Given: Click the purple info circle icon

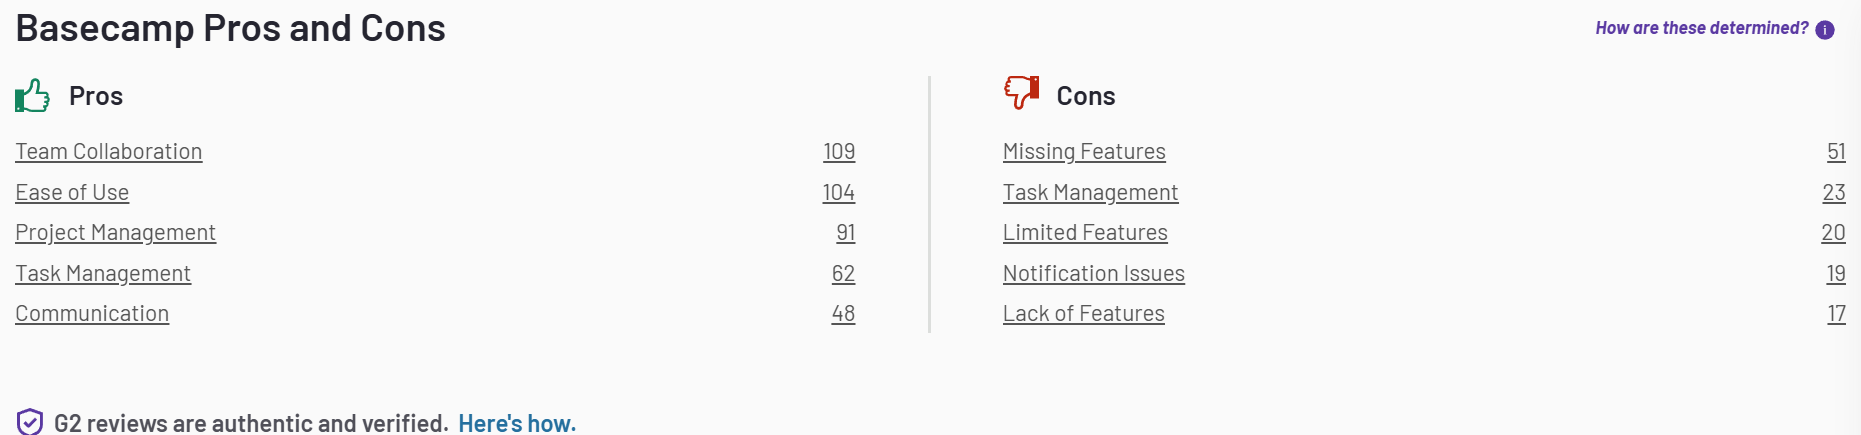Looking at the screenshot, I should pos(1825,30).
